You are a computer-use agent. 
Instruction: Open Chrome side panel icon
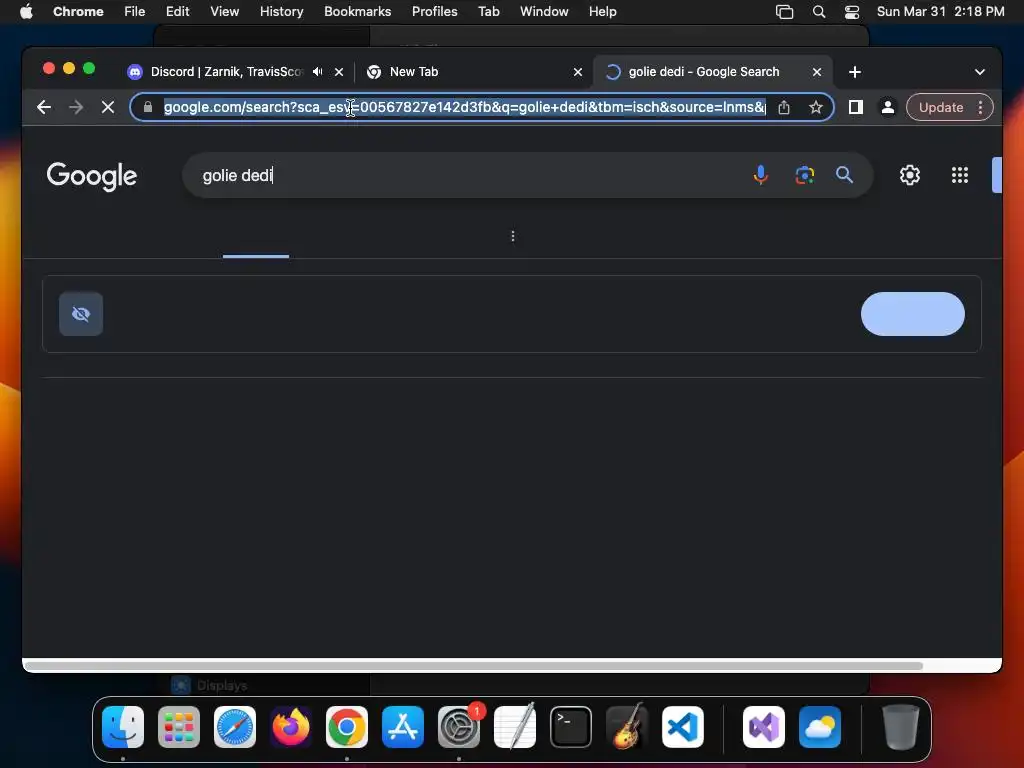click(x=856, y=107)
